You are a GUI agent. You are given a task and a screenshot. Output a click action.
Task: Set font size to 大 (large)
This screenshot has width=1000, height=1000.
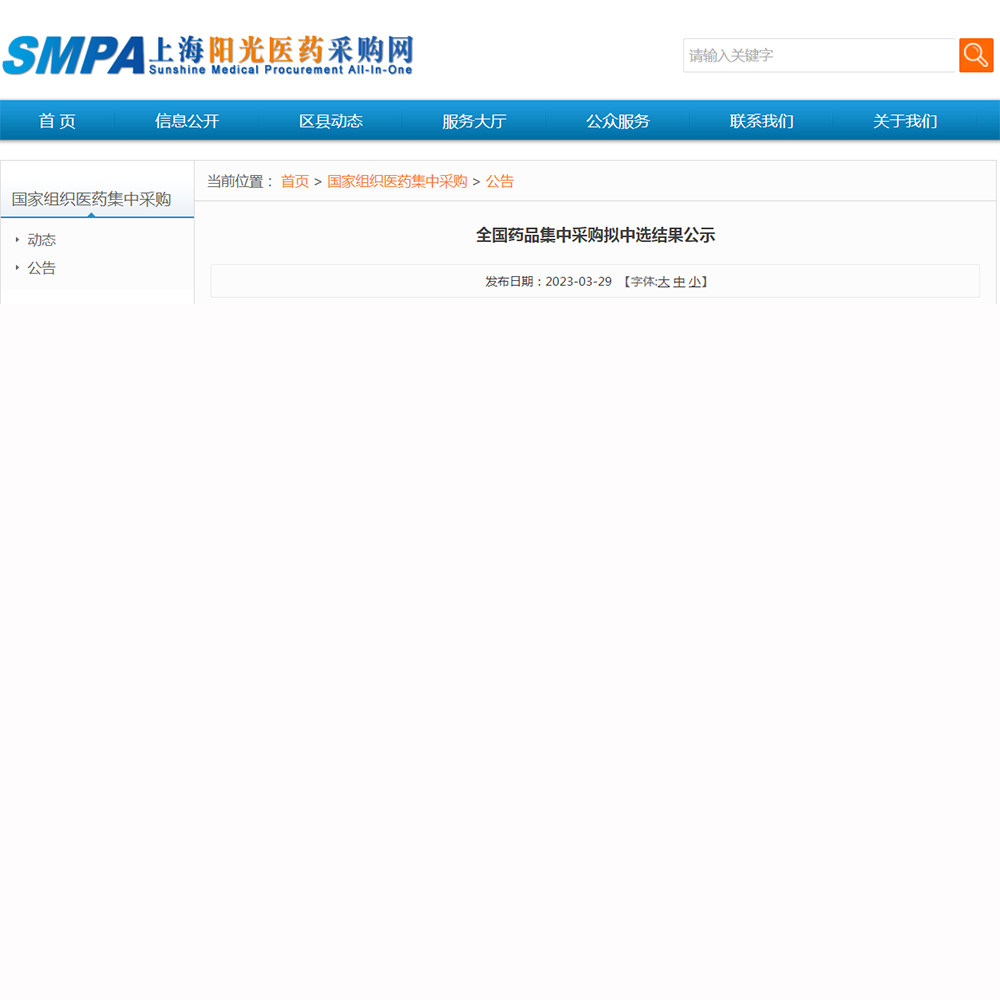coord(663,282)
